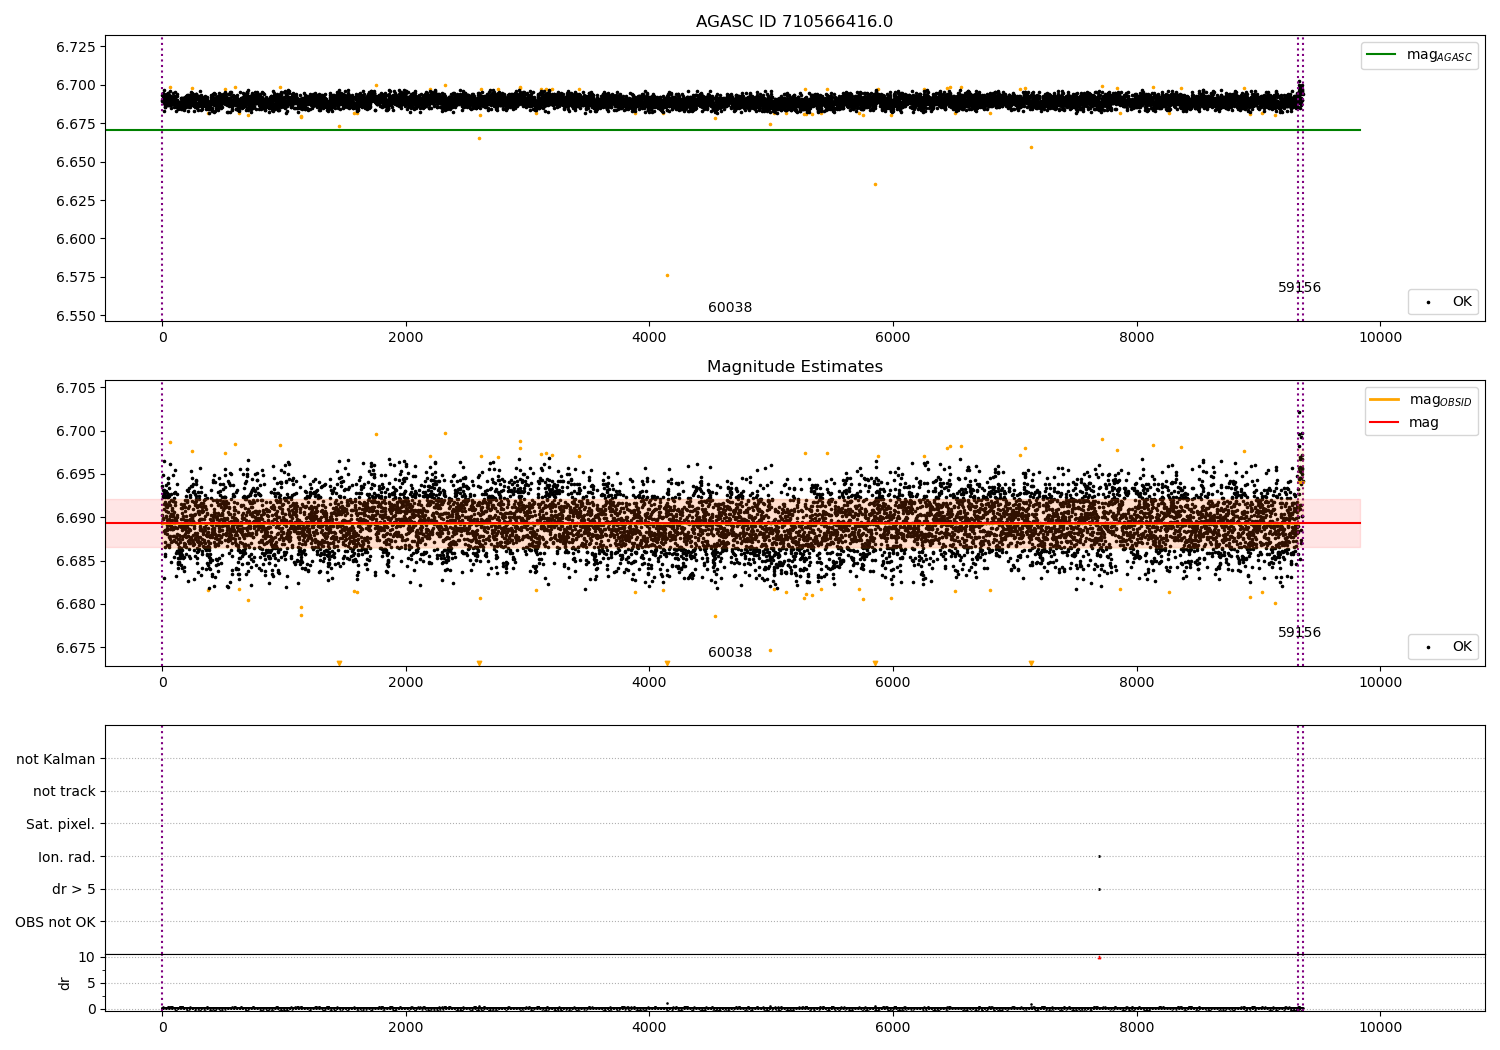Click the 4000 x-tick under middle plot

[x=649, y=683]
